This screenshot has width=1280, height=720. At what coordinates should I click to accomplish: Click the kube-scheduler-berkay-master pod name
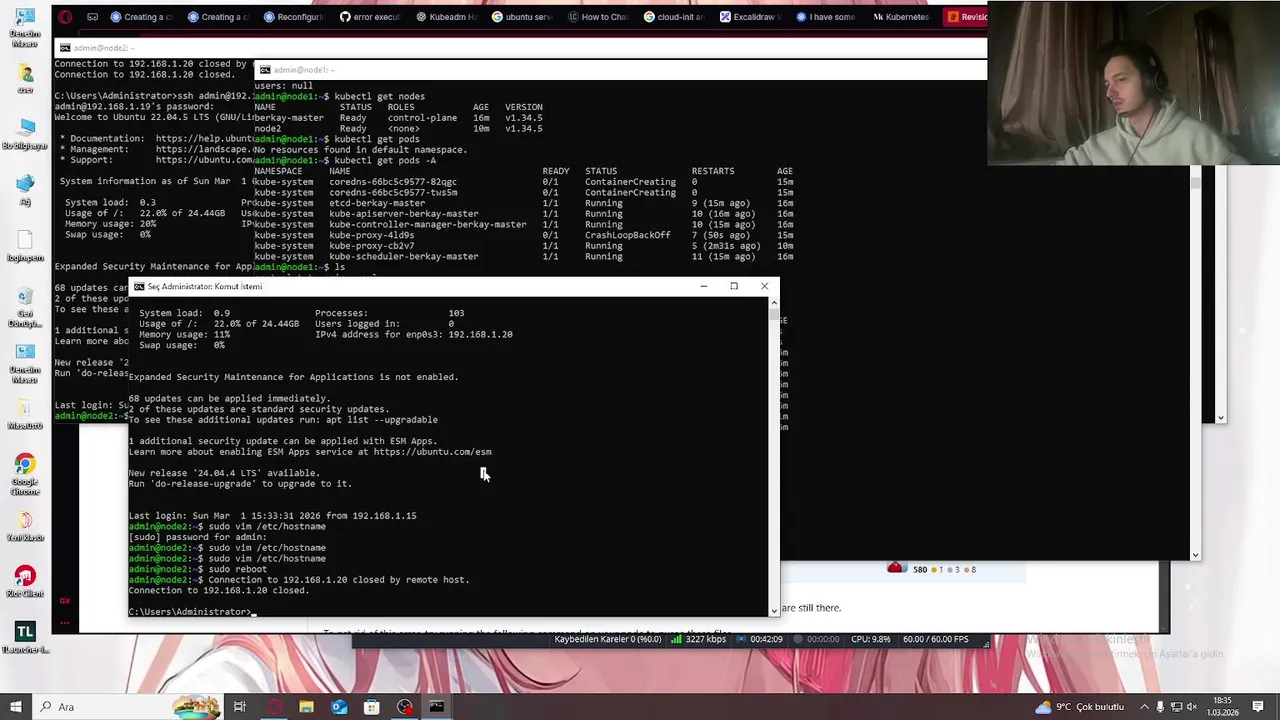coord(404,256)
